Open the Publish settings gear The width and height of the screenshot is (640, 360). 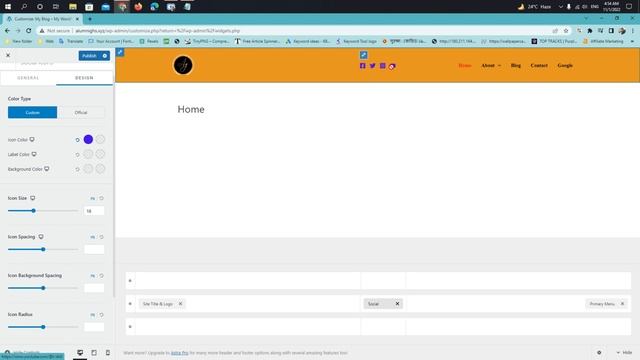click(105, 56)
